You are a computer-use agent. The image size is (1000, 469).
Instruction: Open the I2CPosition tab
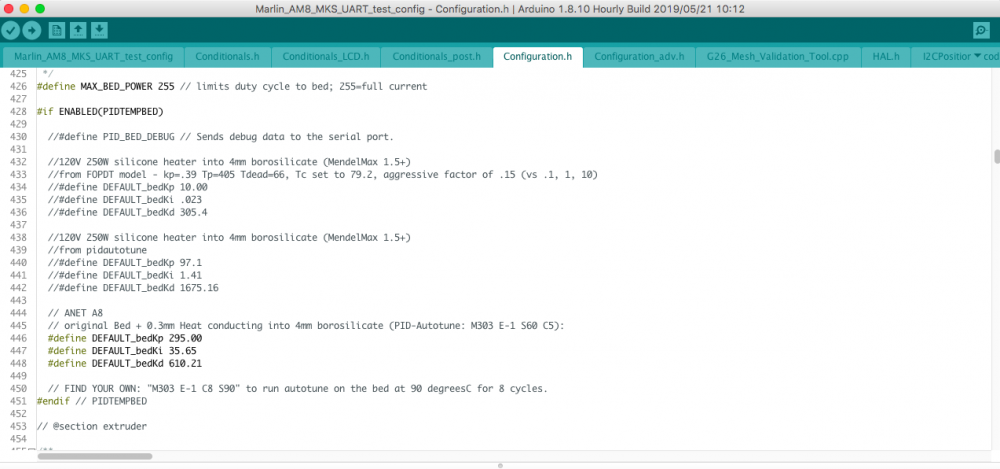(946, 56)
